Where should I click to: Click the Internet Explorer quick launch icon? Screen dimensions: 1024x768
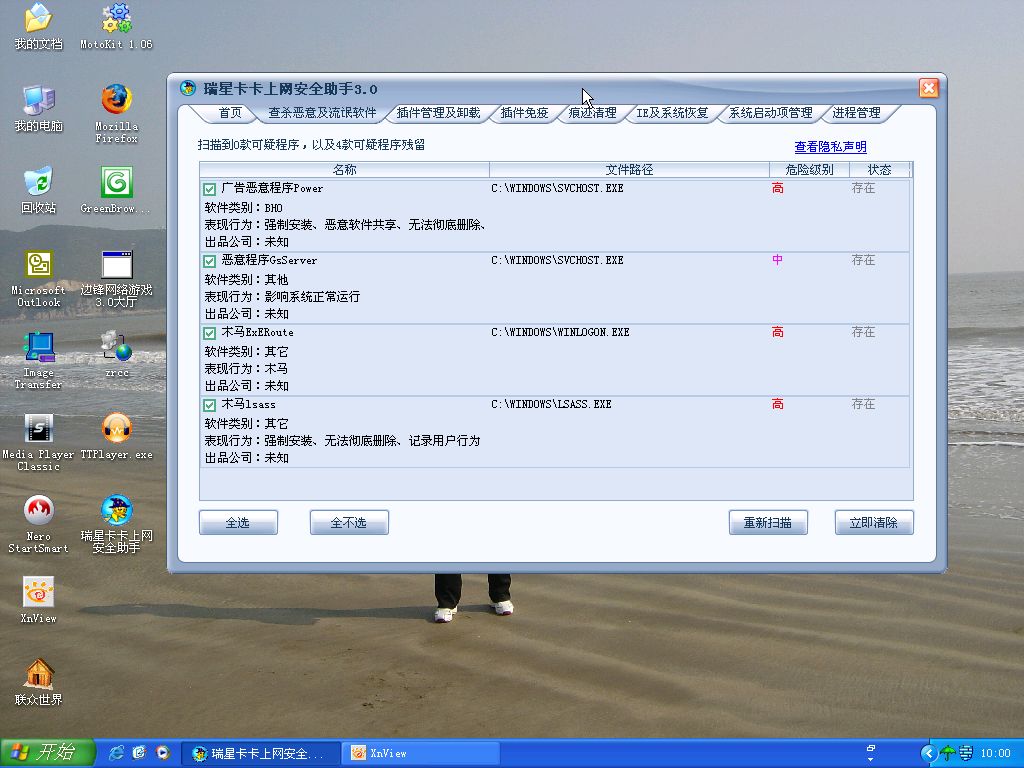tap(116, 753)
